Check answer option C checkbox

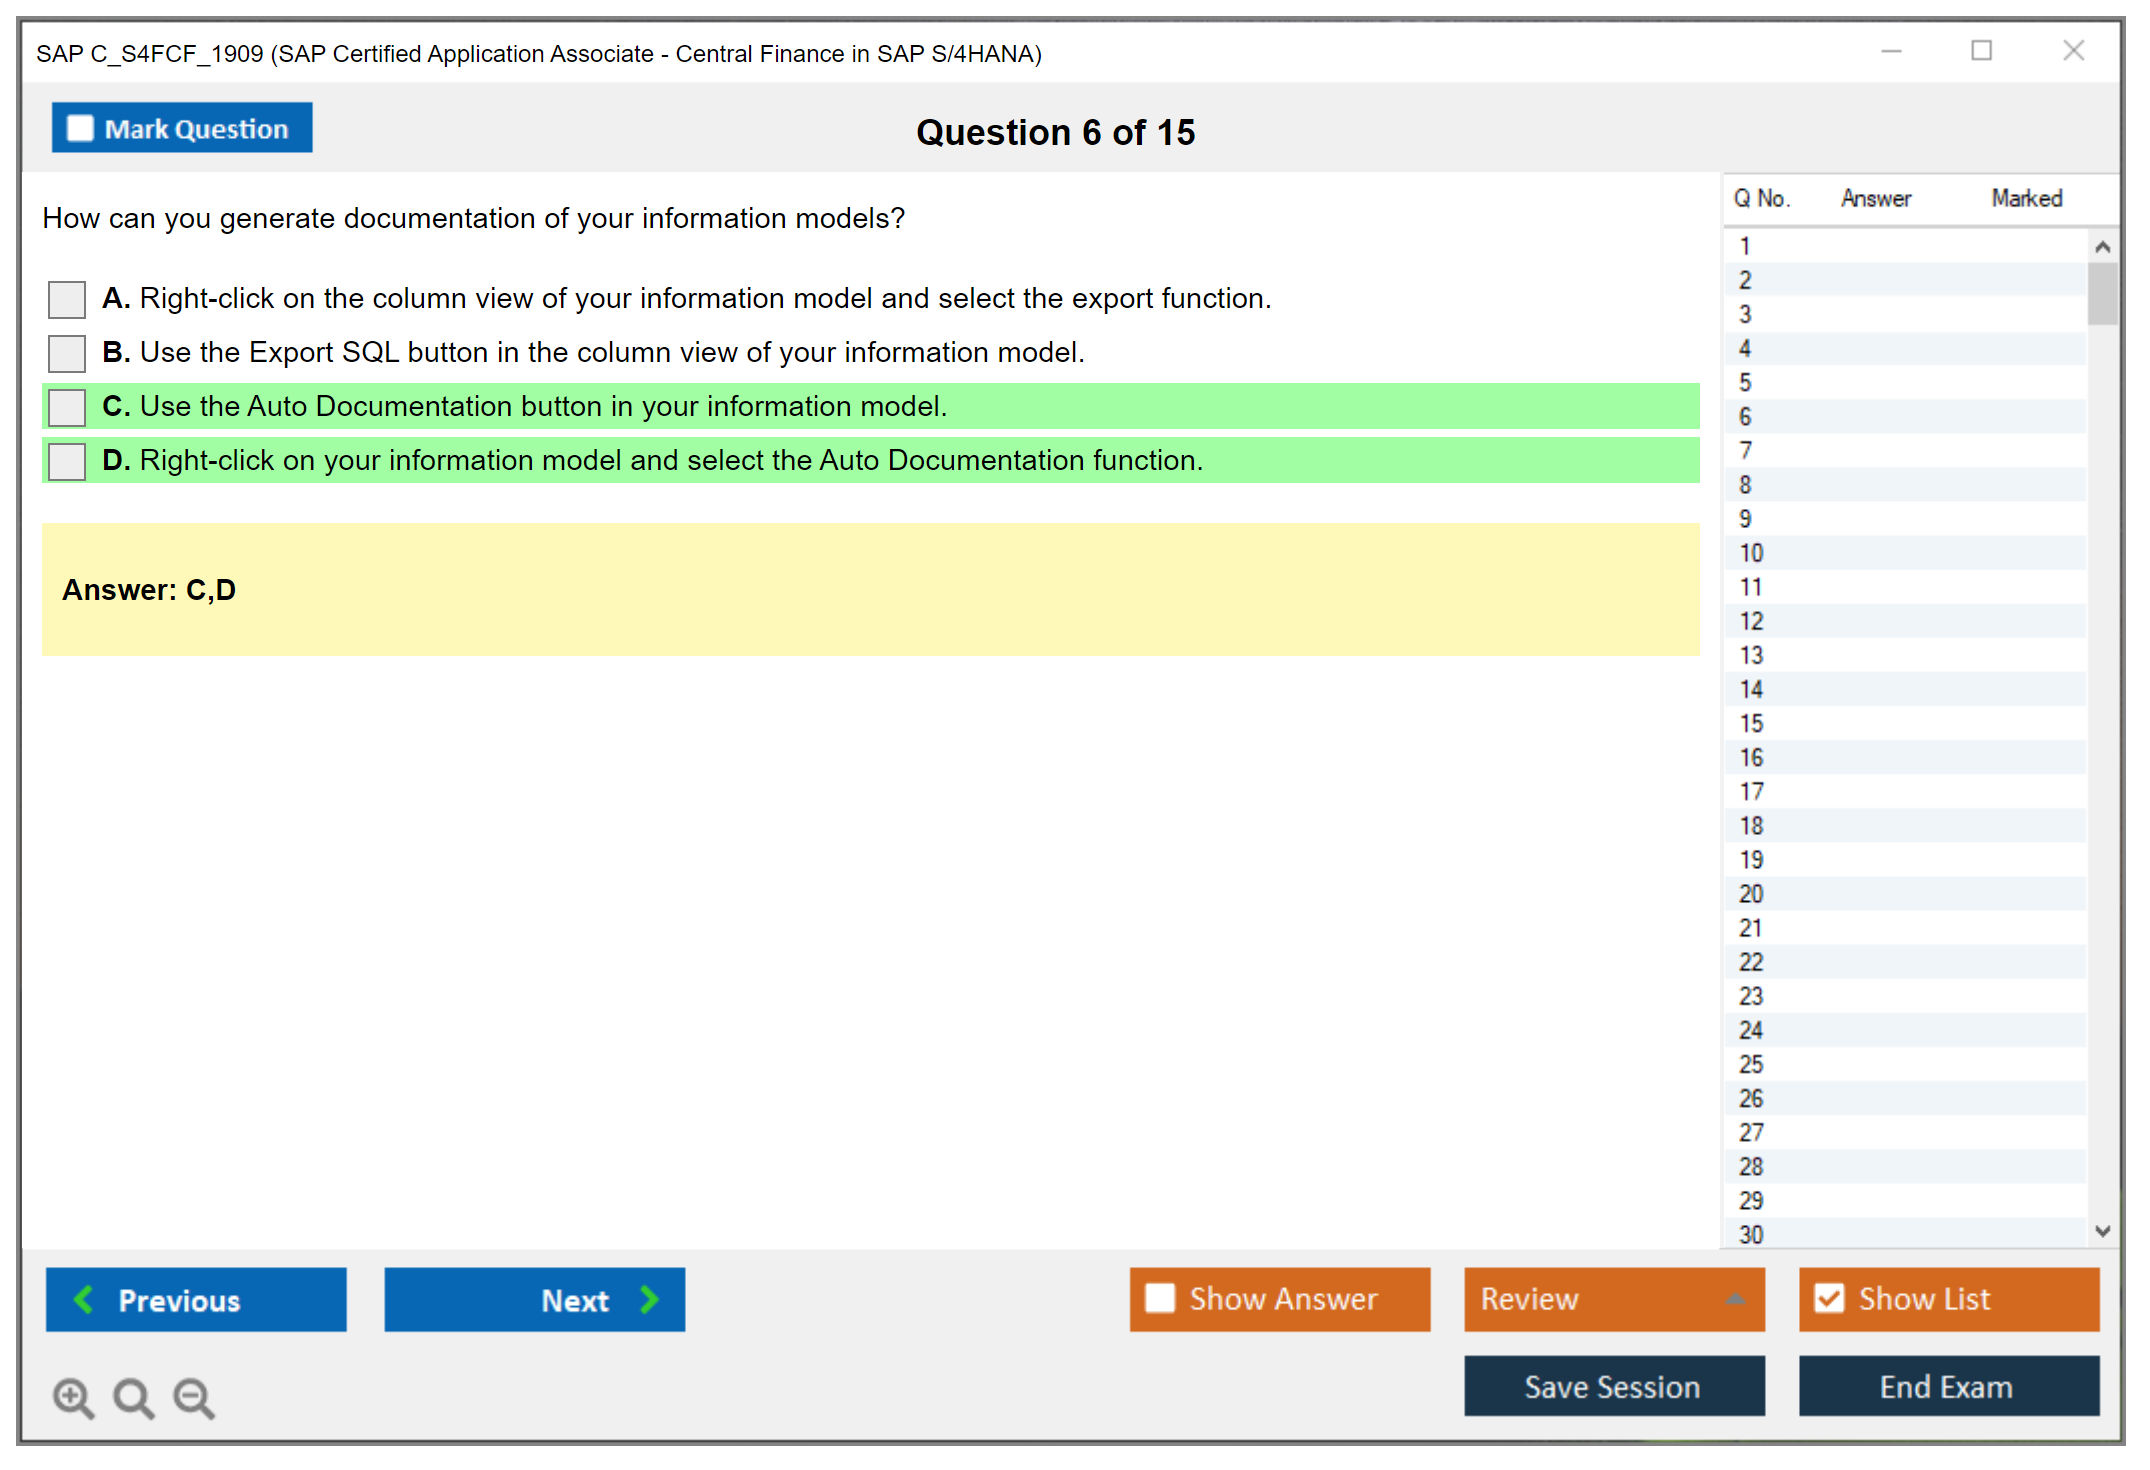click(67, 407)
